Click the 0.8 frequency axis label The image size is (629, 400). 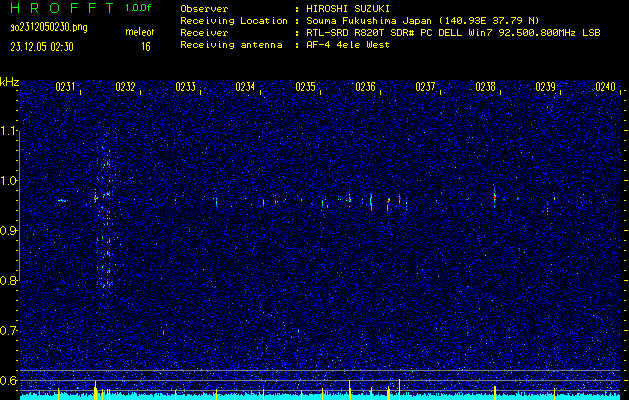pyautogui.click(x=9, y=280)
